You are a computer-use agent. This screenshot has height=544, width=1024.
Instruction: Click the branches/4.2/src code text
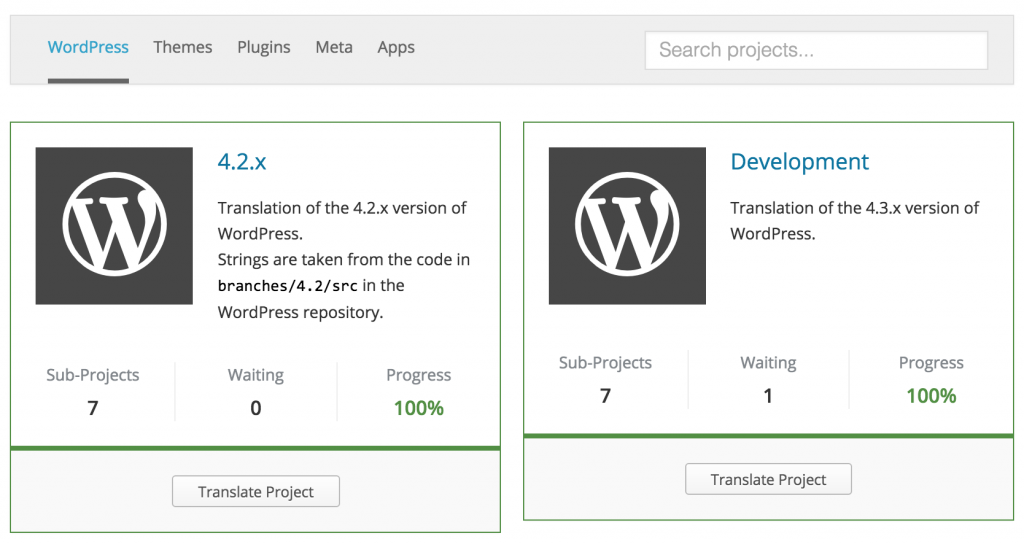pyautogui.click(x=287, y=286)
